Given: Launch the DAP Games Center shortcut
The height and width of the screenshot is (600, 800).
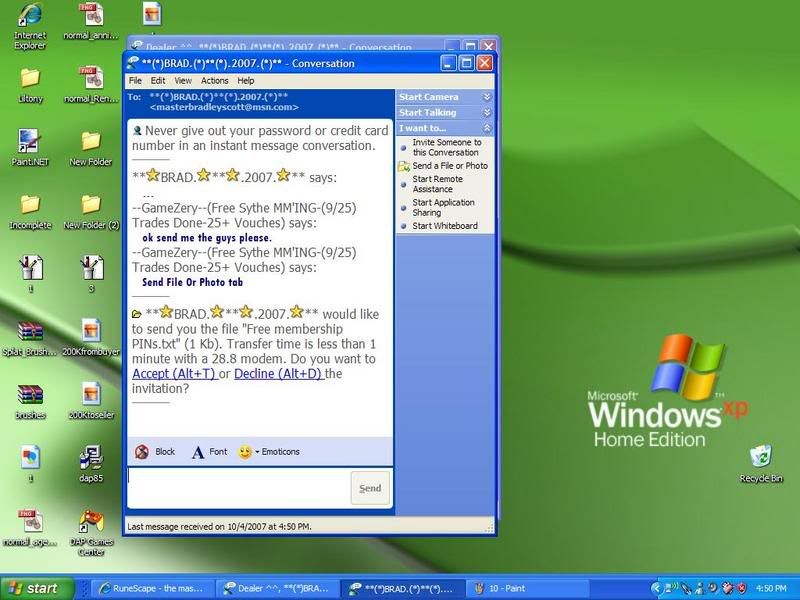Looking at the screenshot, I should tap(91, 533).
